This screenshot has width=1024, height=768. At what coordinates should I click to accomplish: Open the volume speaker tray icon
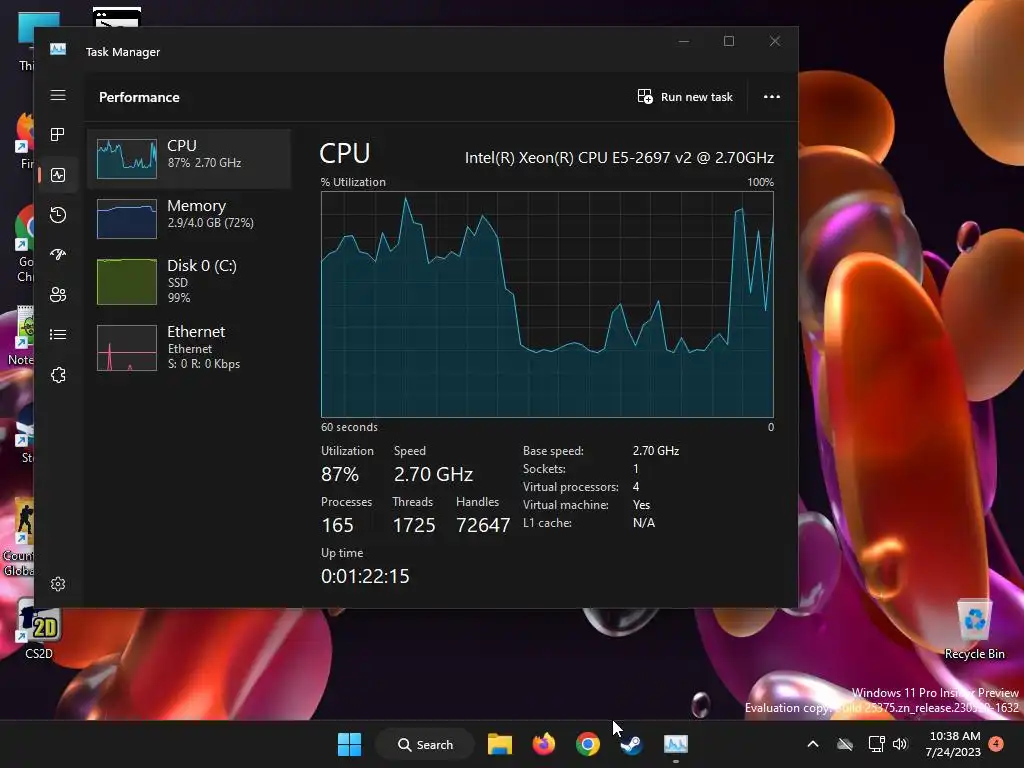click(901, 744)
